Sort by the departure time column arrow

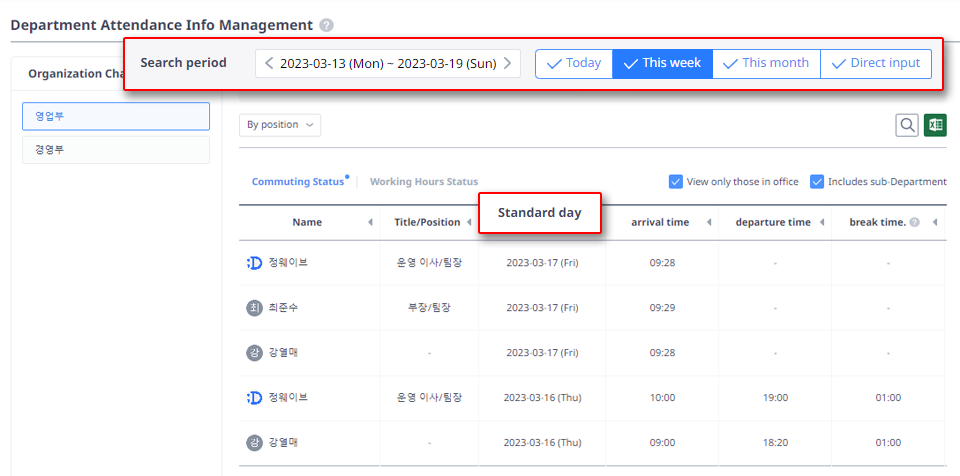point(823,222)
